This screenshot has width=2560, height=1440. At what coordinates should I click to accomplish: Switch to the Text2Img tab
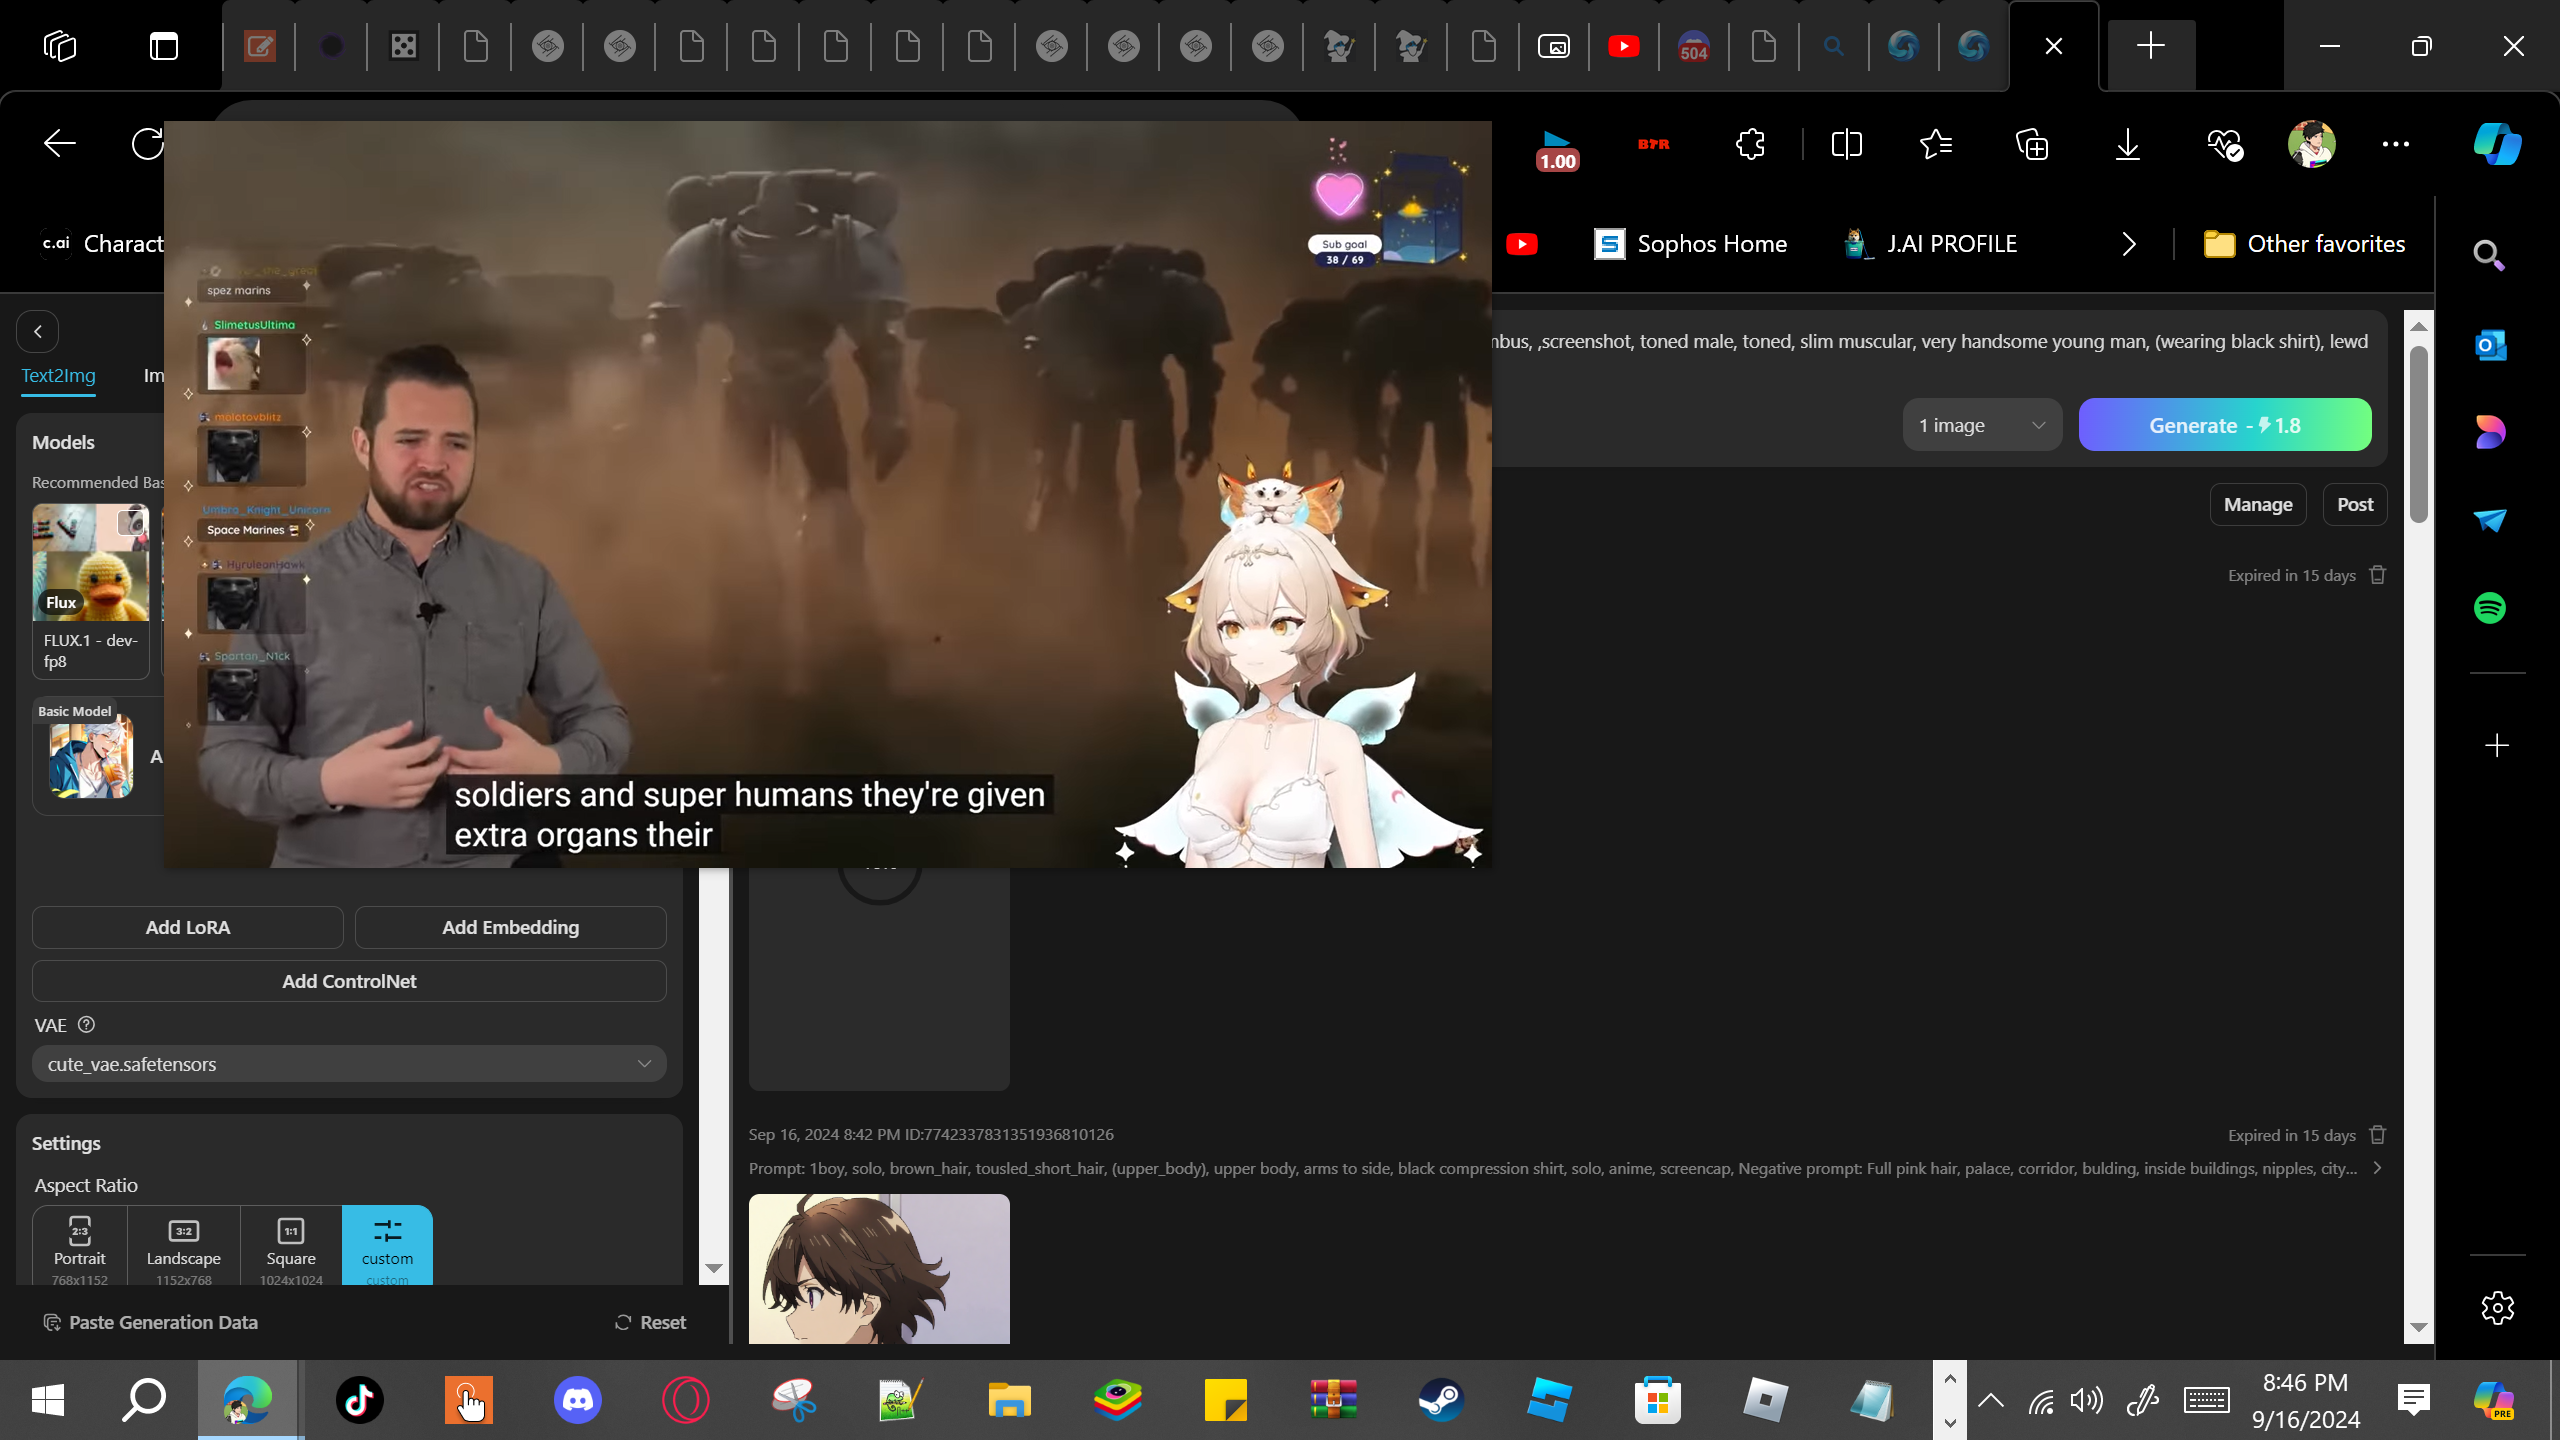59,376
